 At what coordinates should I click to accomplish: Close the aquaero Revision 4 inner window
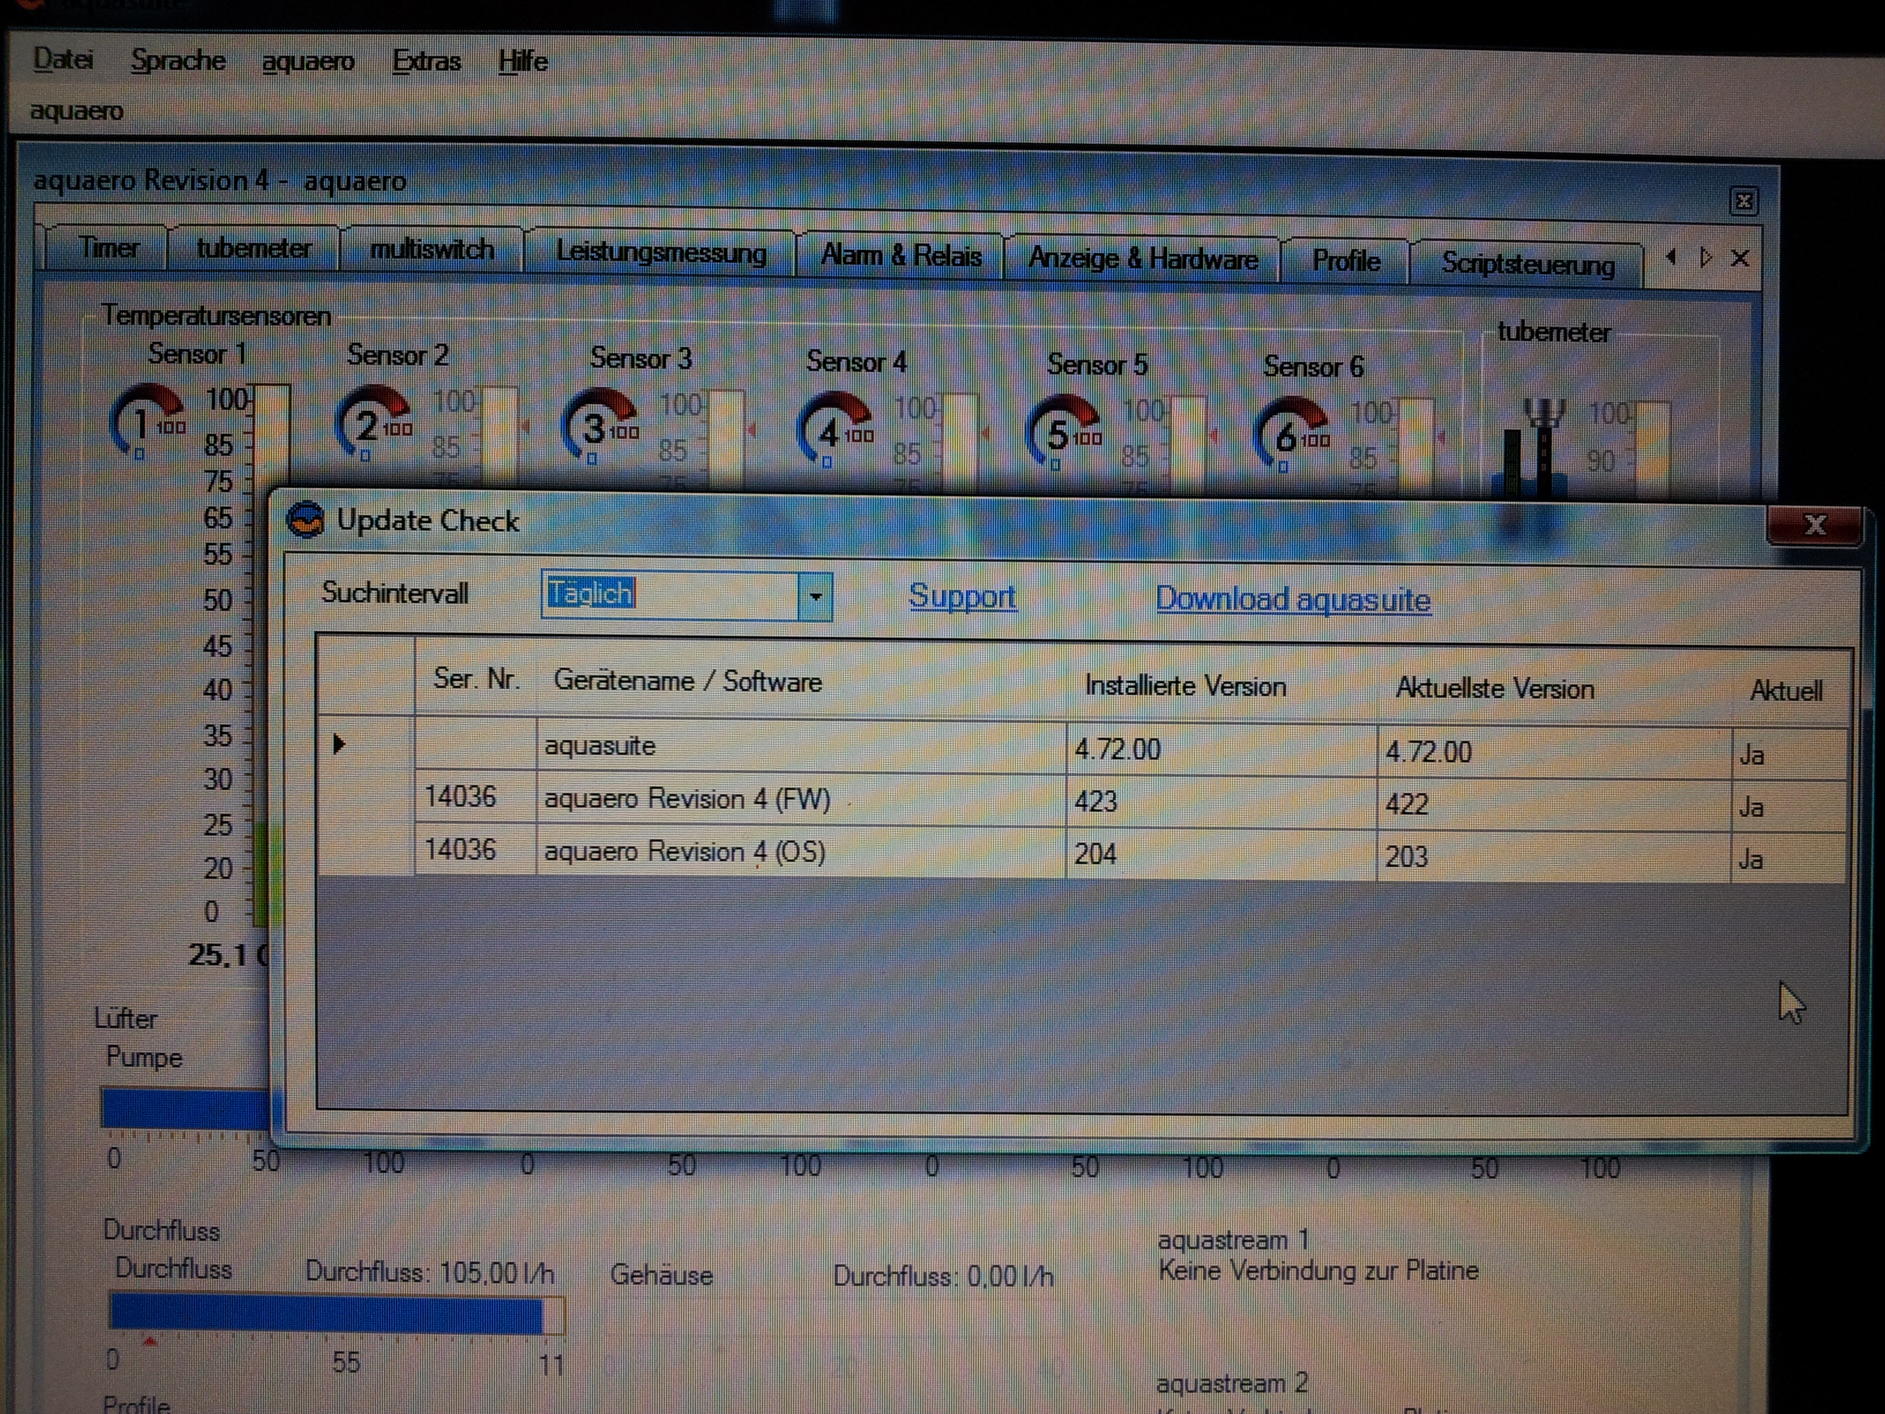point(1743,201)
